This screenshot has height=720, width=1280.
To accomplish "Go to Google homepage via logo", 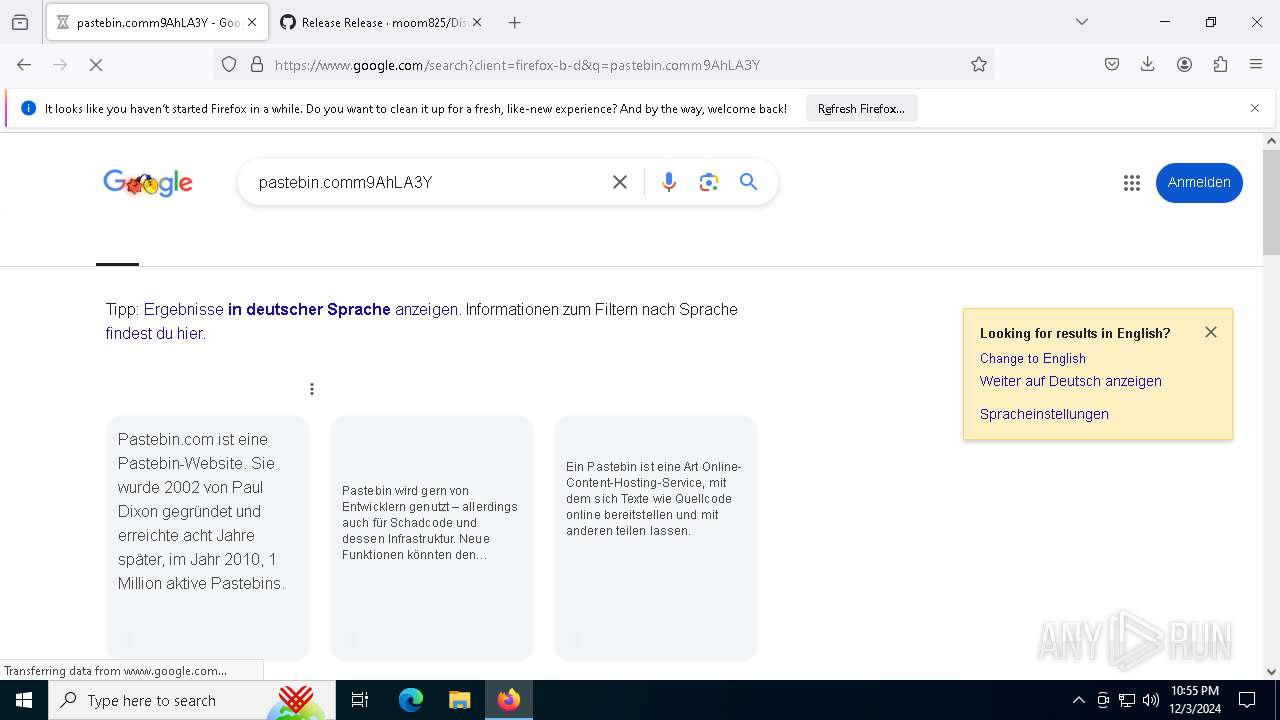I will coord(148,182).
